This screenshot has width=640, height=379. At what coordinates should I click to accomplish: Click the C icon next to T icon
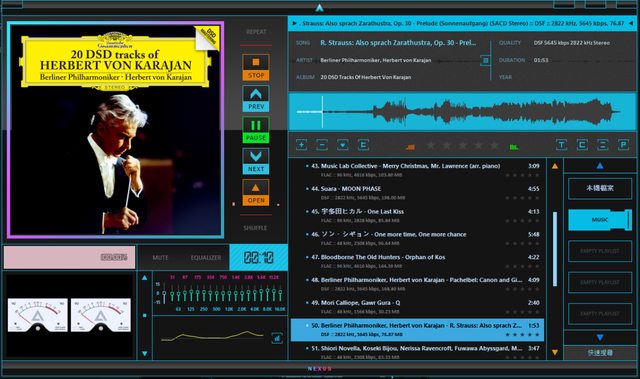(582, 144)
